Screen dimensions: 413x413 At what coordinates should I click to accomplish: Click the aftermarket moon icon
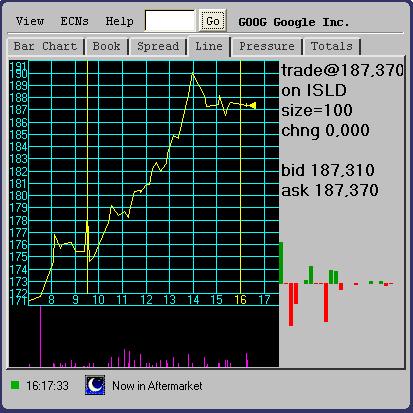pyautogui.click(x=95, y=385)
